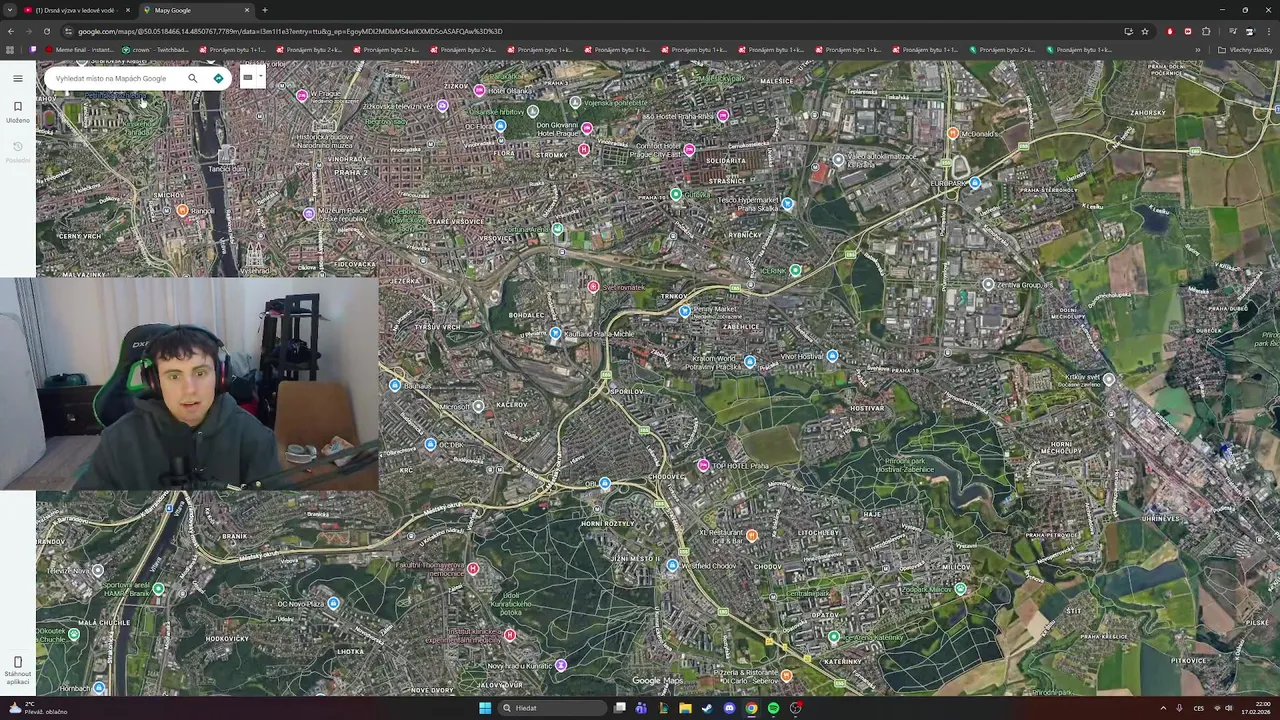Expand the dropdown arrow beside the keyboard icon
The height and width of the screenshot is (720, 1280).
[x=260, y=76]
